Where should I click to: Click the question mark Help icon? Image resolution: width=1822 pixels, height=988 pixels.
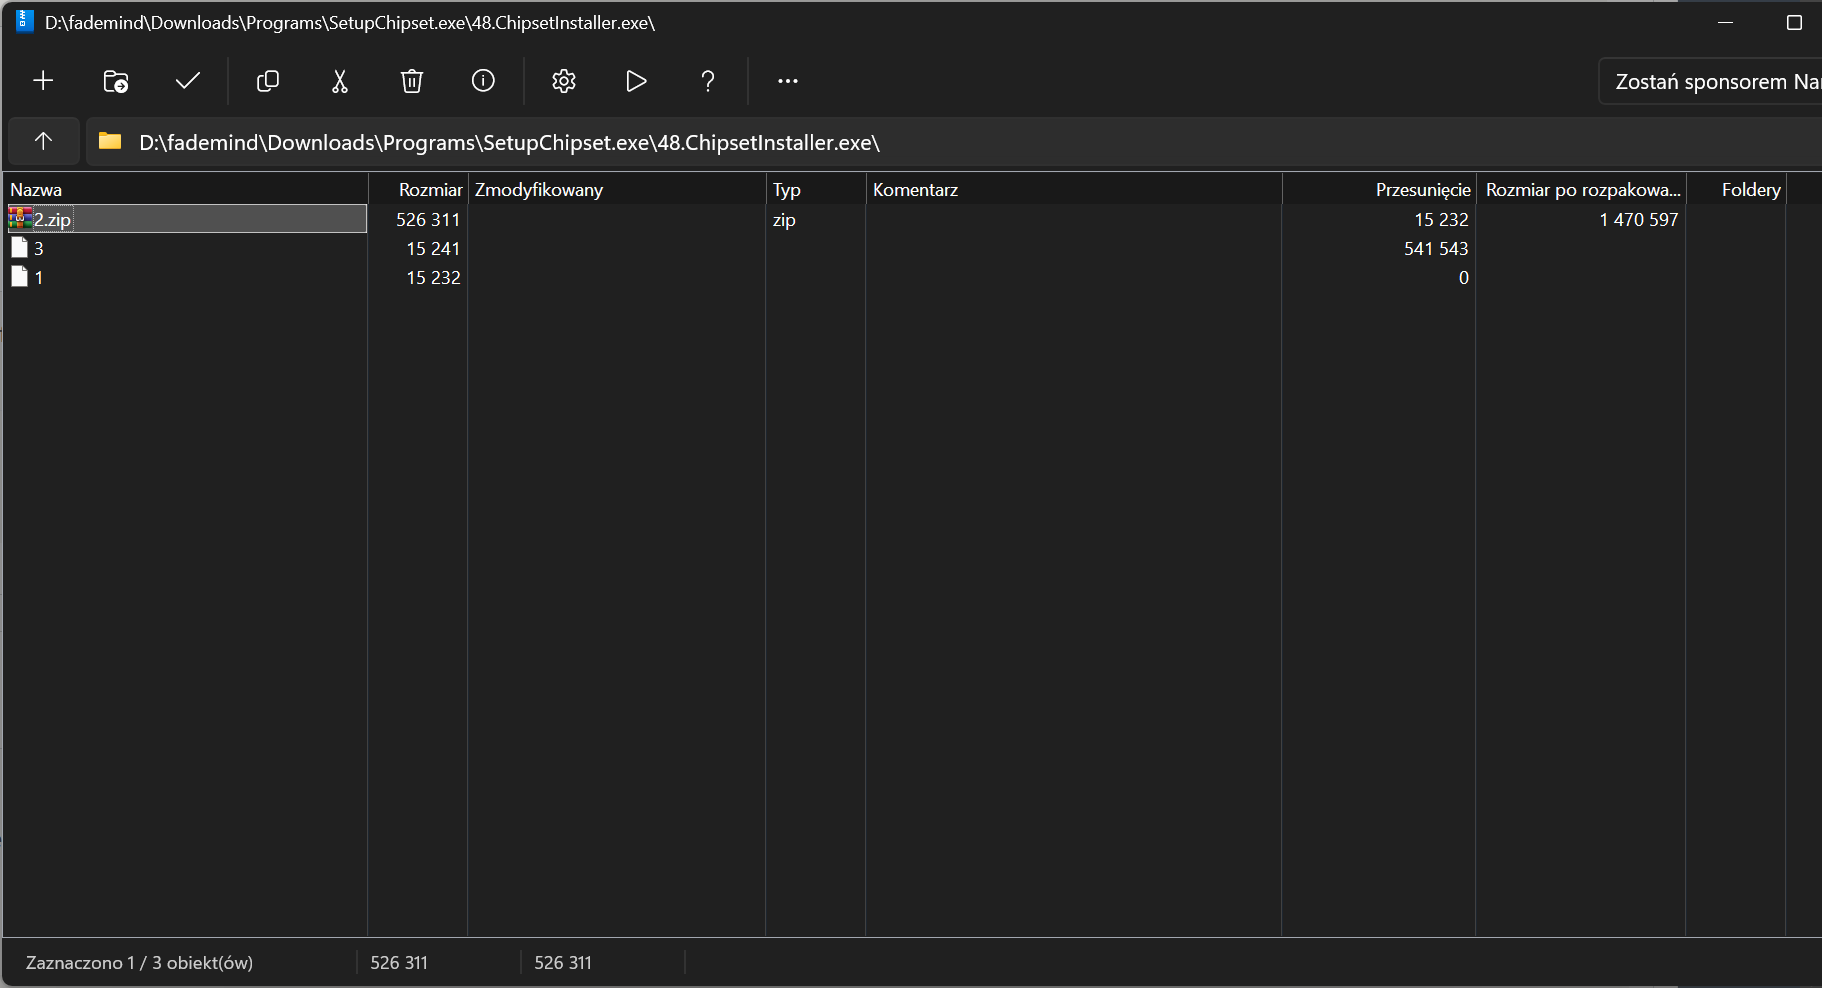[708, 81]
